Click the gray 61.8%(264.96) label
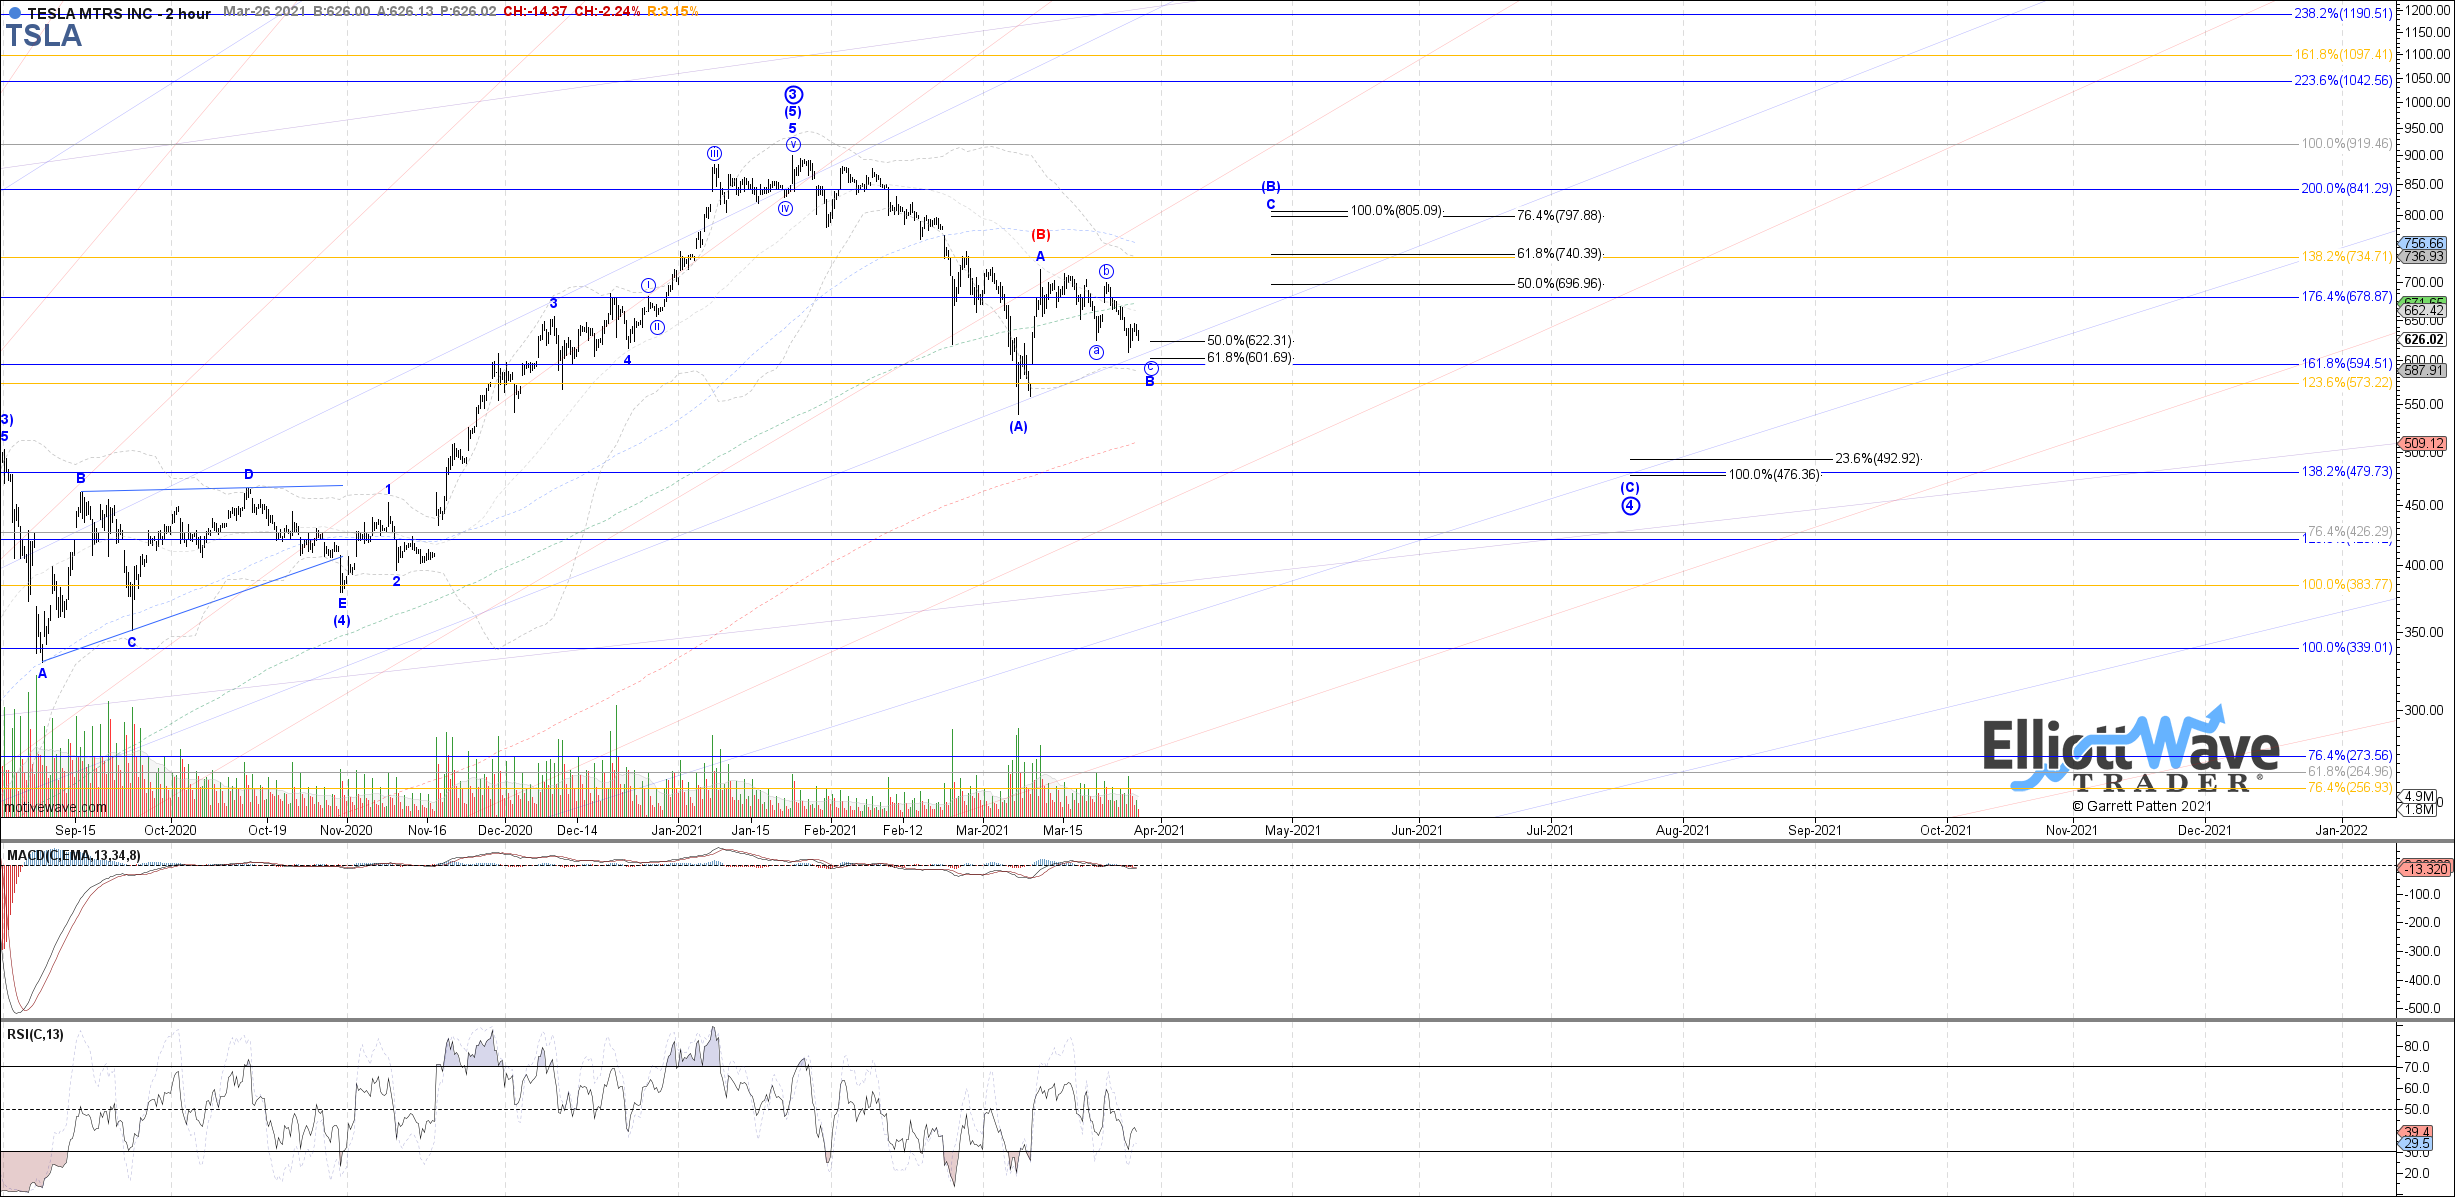2455x1197 pixels. 2350,772
